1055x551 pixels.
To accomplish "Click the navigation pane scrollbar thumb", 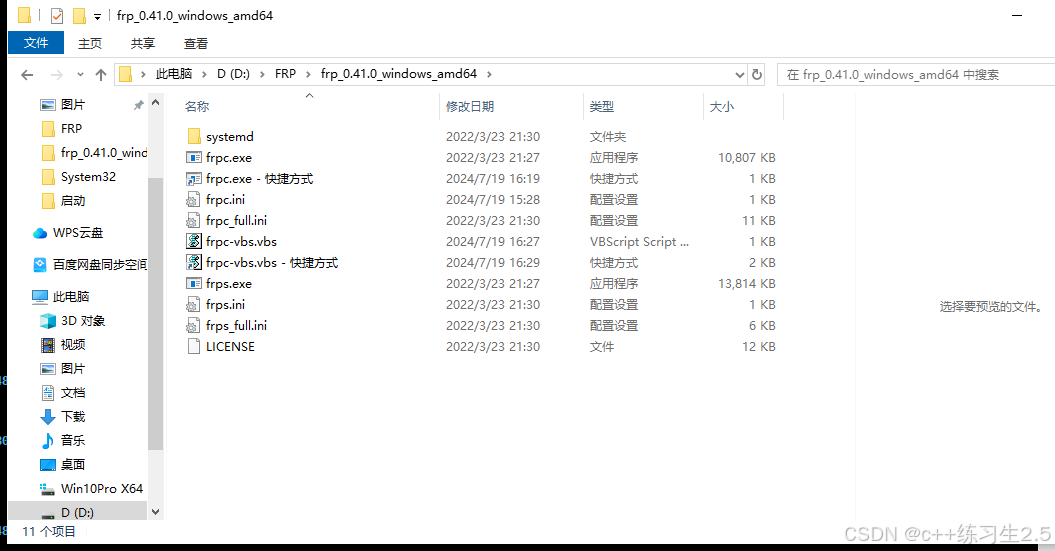I will tap(155, 314).
